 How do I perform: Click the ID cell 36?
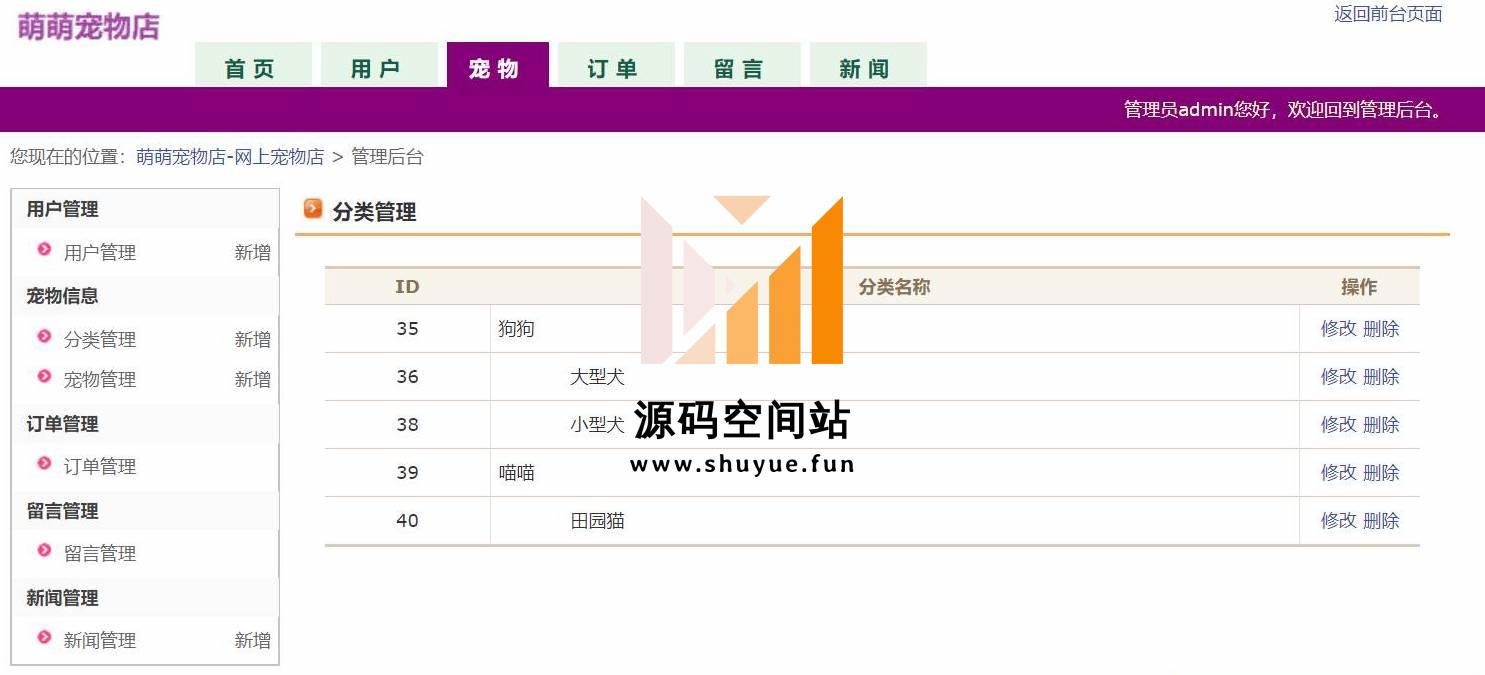coord(407,377)
